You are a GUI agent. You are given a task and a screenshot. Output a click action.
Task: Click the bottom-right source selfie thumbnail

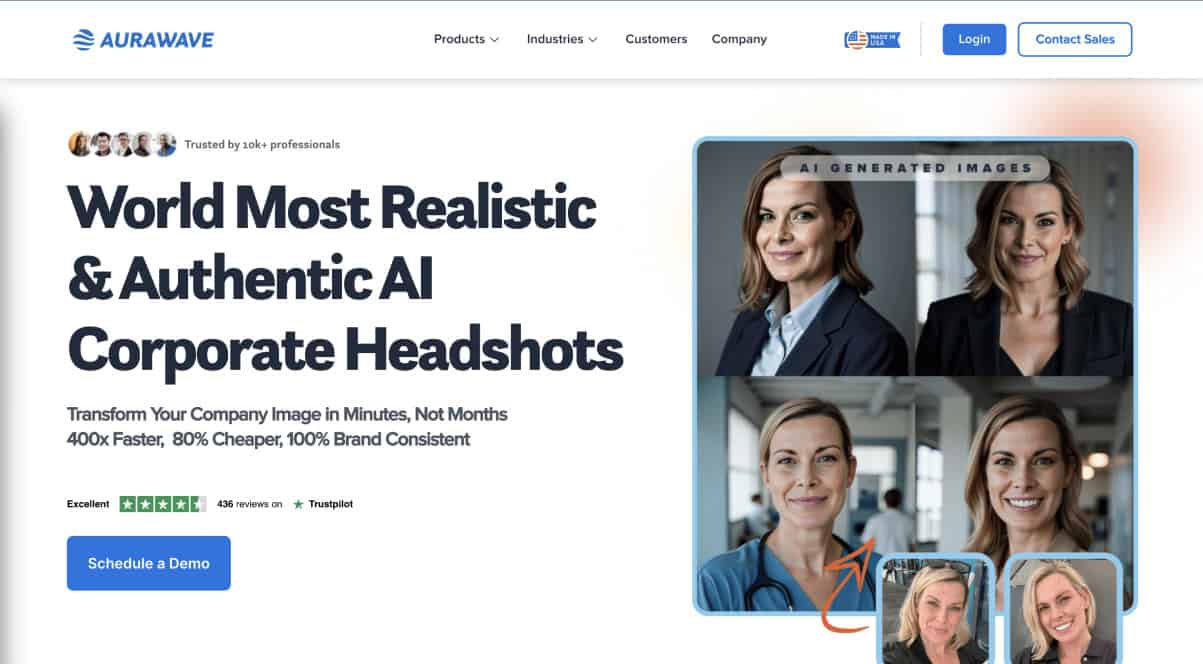1063,610
